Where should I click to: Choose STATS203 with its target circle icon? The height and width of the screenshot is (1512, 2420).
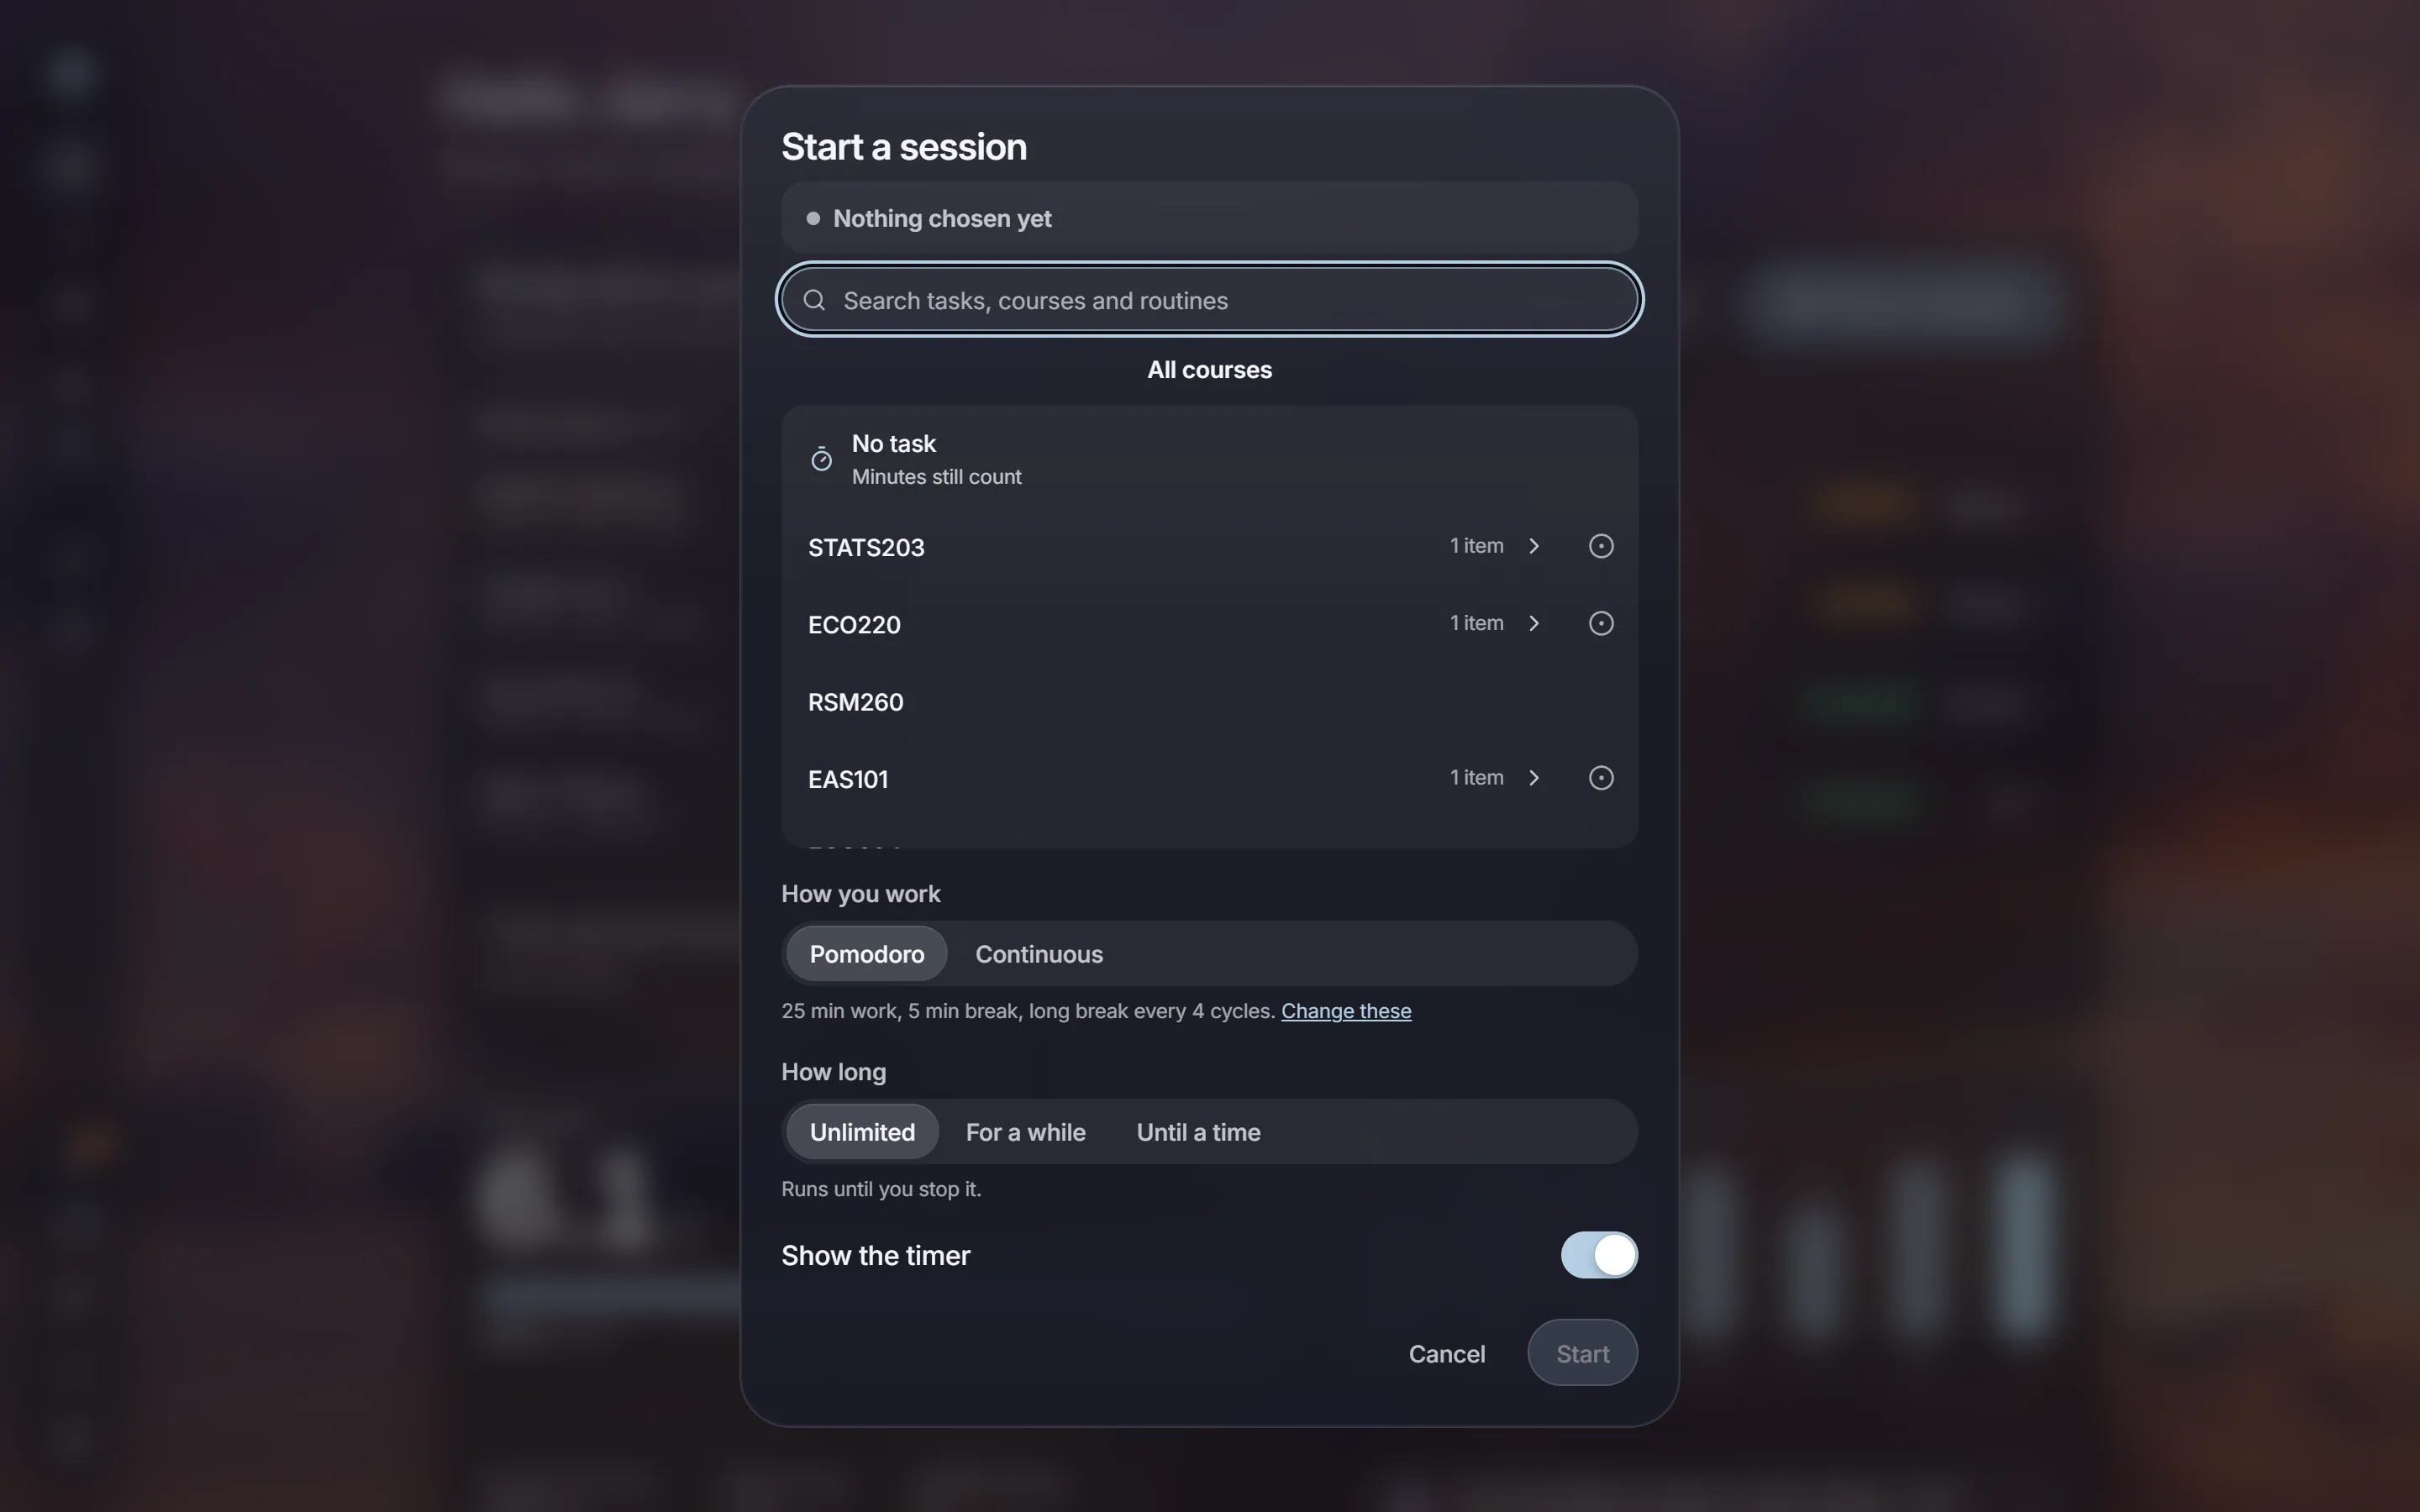[x=1601, y=546]
